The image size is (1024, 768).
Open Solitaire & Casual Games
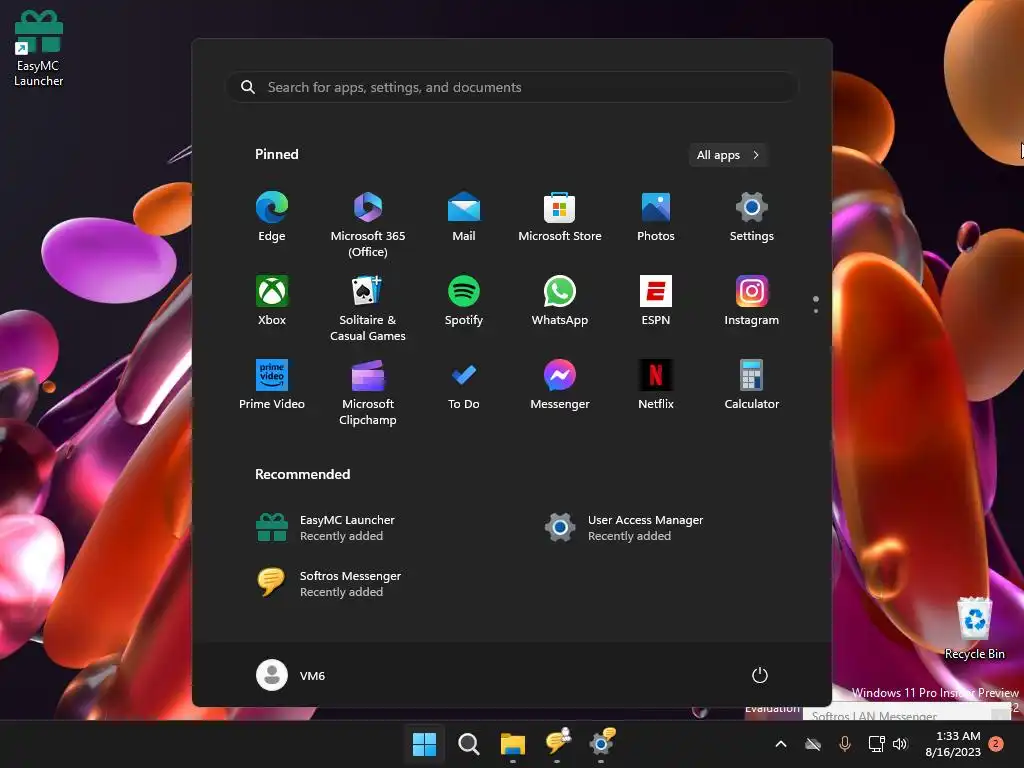coord(368,308)
